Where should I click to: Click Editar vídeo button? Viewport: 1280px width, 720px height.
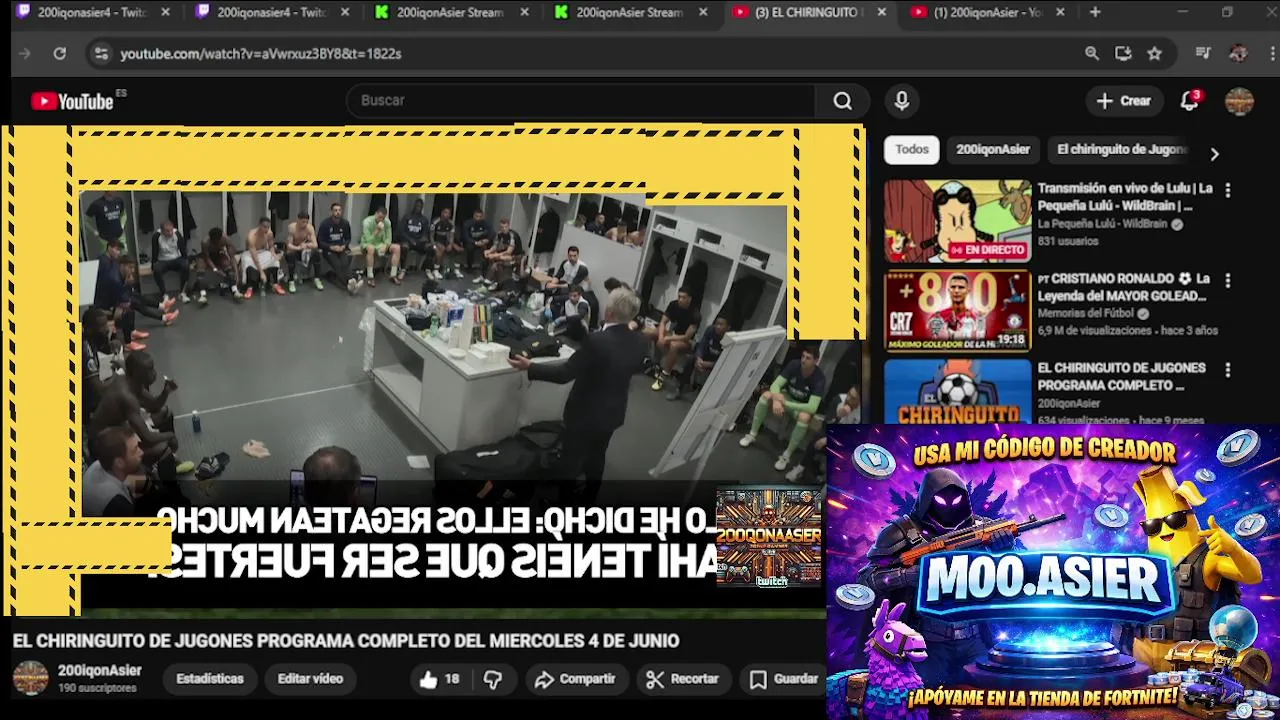pyautogui.click(x=310, y=679)
